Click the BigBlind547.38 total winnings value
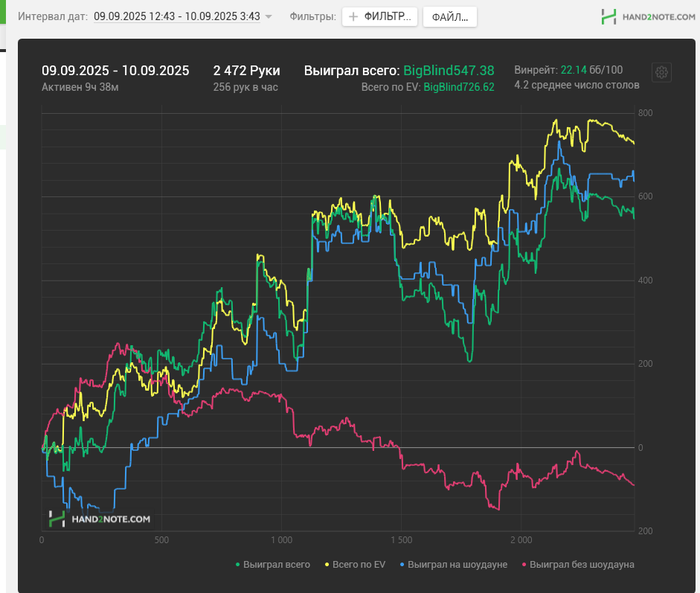 point(449,71)
